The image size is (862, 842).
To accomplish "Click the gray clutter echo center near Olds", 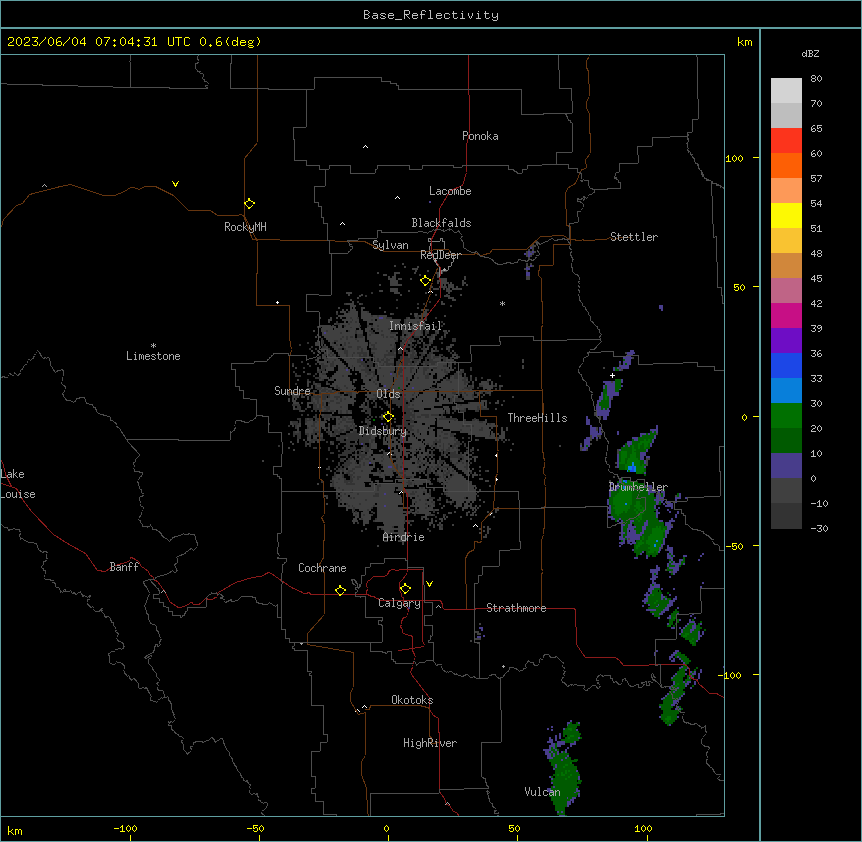I will pyautogui.click(x=398, y=418).
